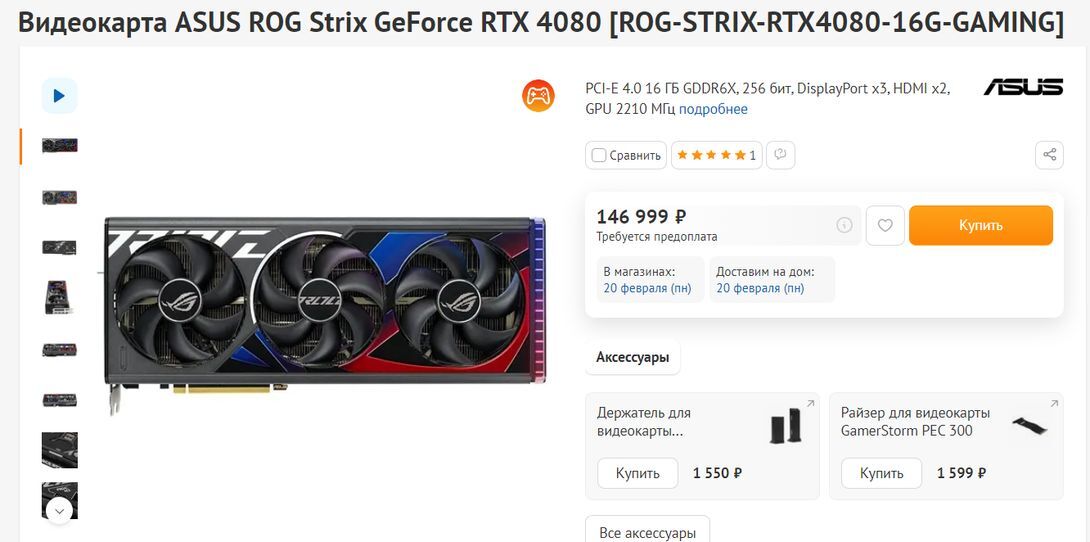Open home delivery 20 февраля link
This screenshot has width=1090, height=542.
pos(760,288)
